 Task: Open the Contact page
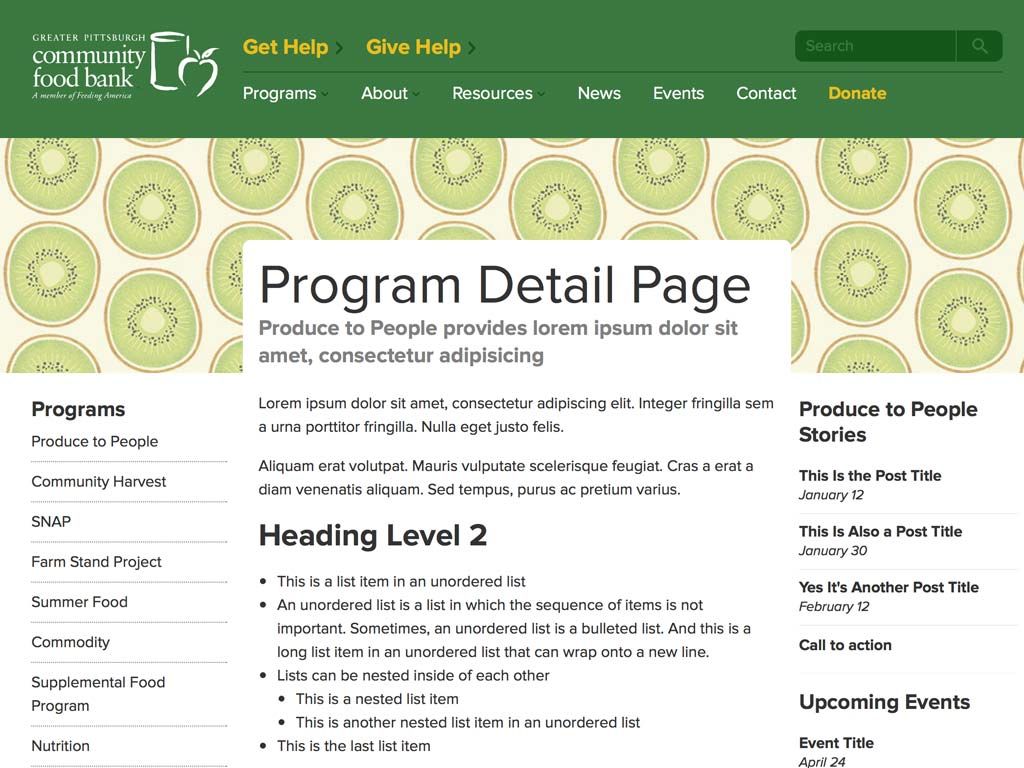click(766, 93)
